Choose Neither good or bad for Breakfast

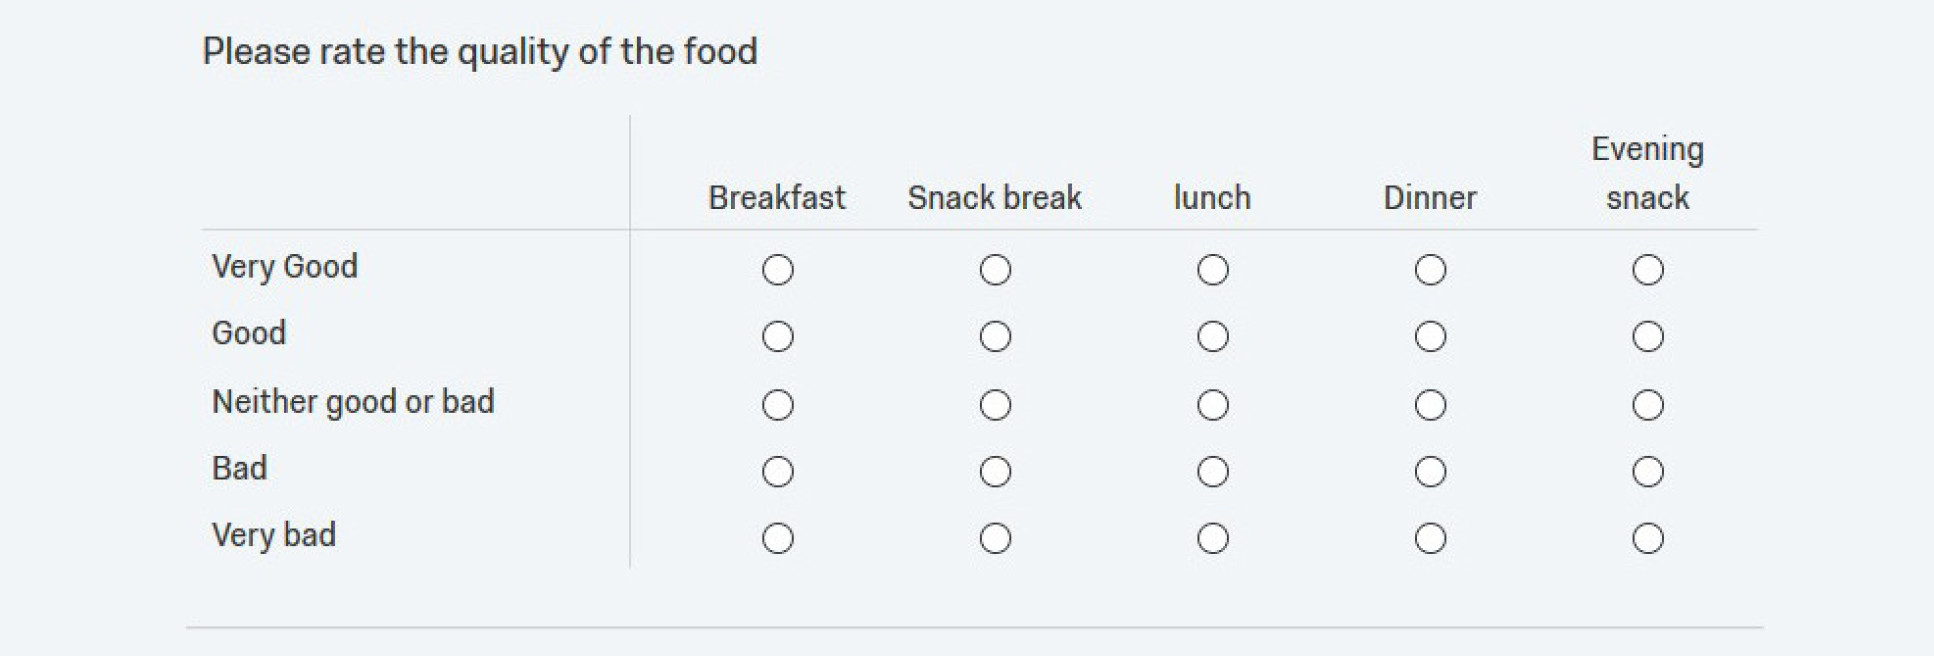click(x=777, y=405)
